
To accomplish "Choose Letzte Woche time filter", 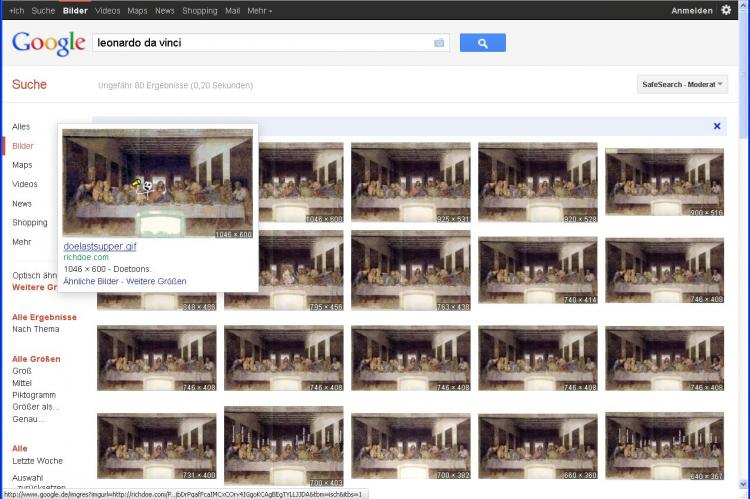I will click(37, 460).
